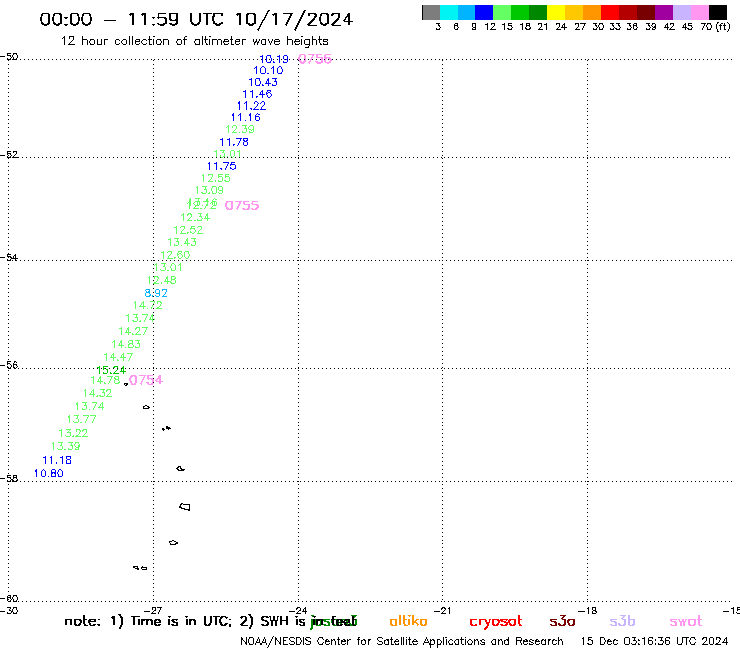This screenshot has height=650, width=740.
Task: Click the wave height value '13.77'
Action: tap(81, 419)
